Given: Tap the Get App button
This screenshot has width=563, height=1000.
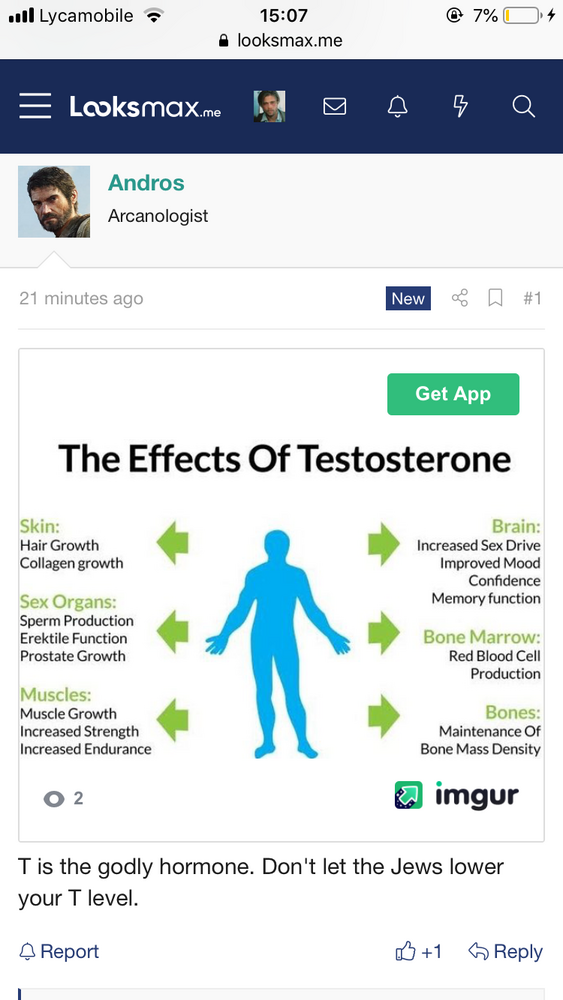Looking at the screenshot, I should click(453, 394).
